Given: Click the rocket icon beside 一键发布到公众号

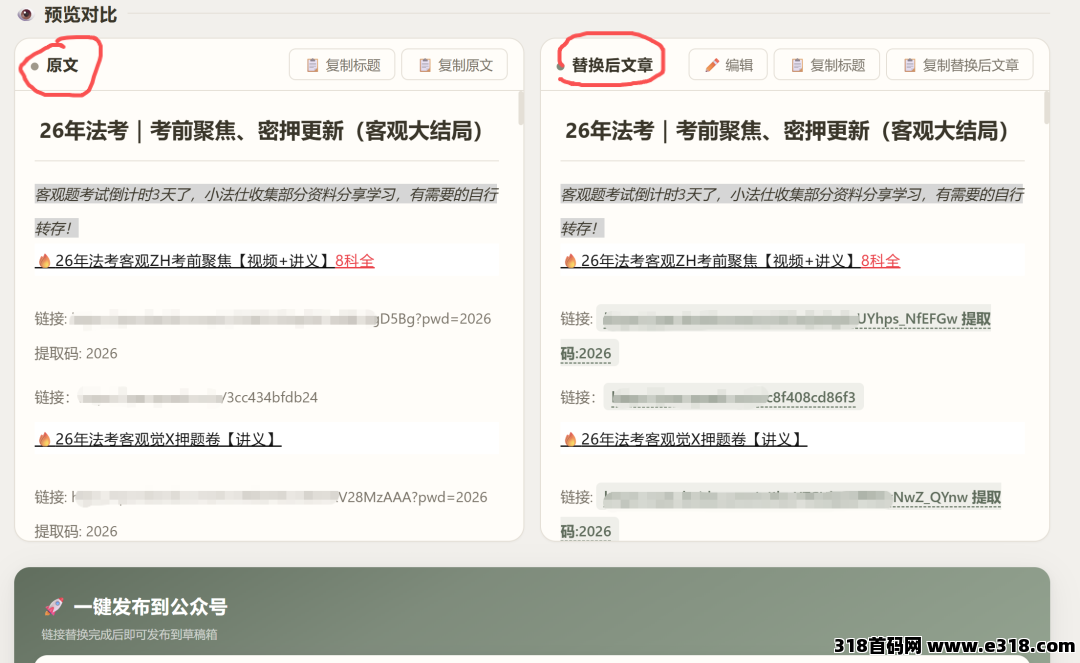Looking at the screenshot, I should click(x=54, y=606).
